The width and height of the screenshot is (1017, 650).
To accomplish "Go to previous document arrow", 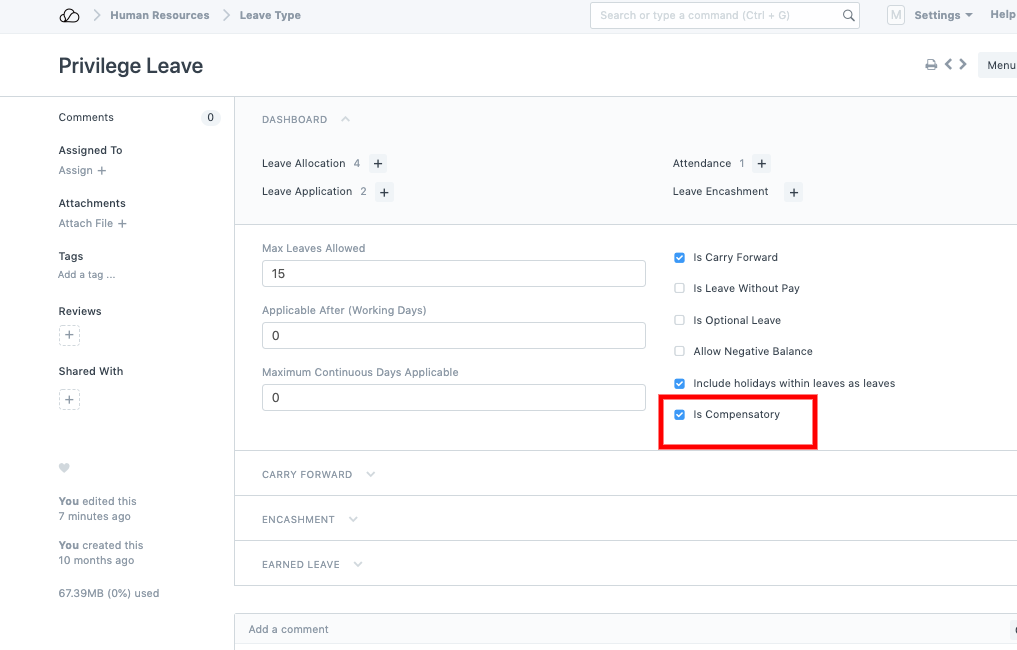I will 948,65.
